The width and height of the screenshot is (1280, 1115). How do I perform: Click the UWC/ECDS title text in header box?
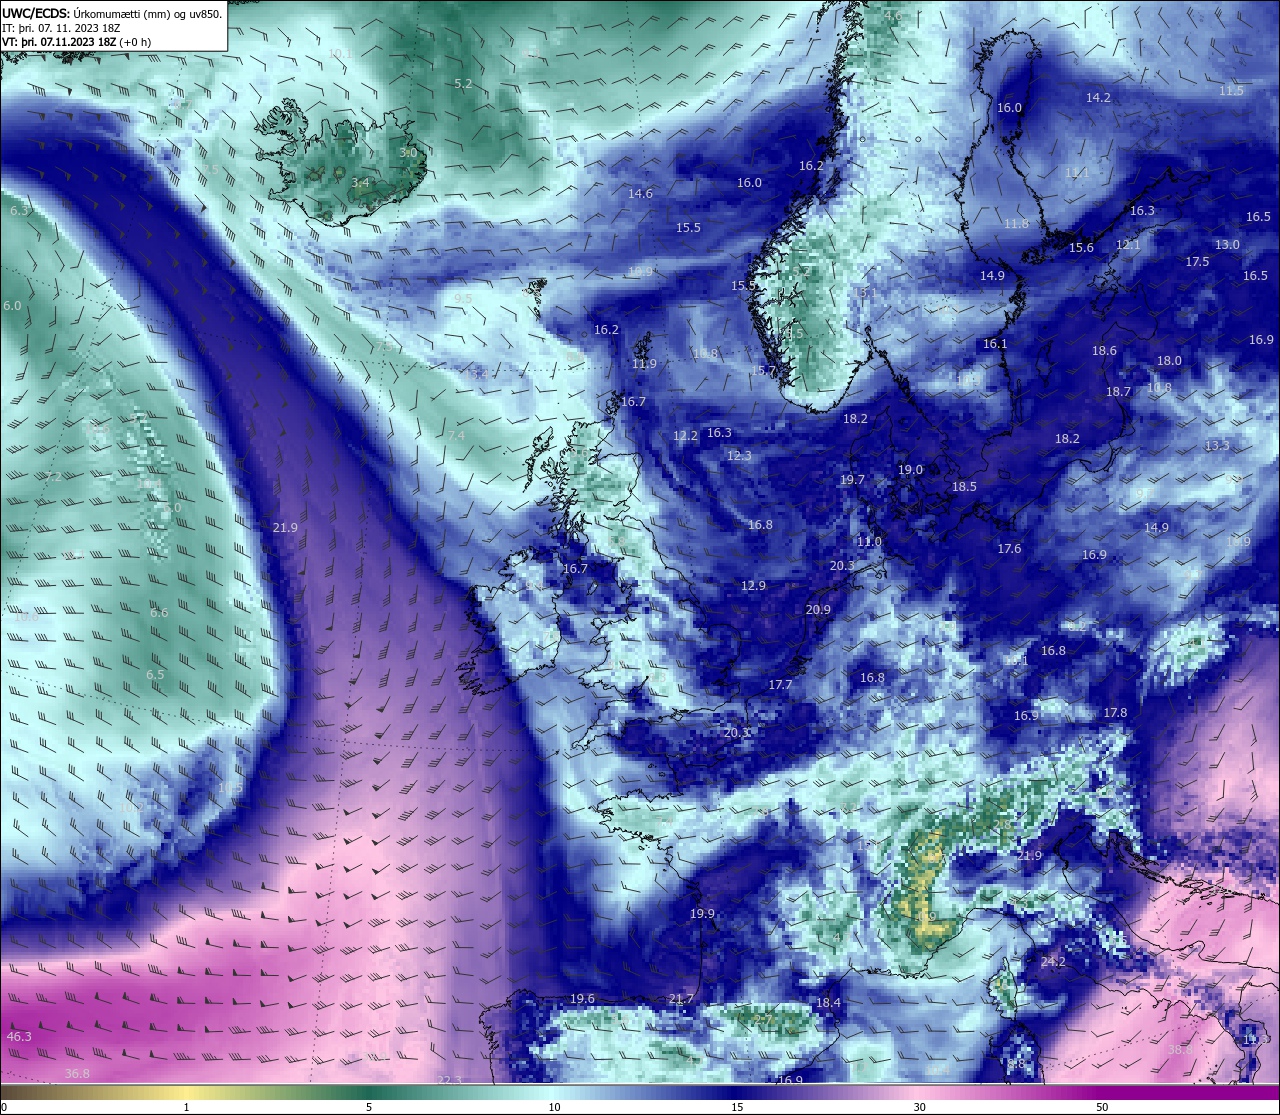34,14
